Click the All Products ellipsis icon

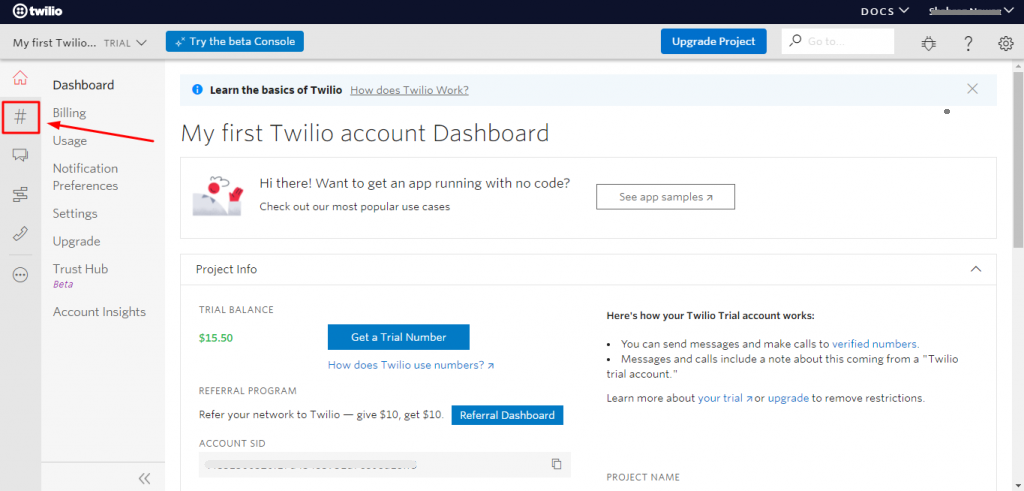point(20,275)
